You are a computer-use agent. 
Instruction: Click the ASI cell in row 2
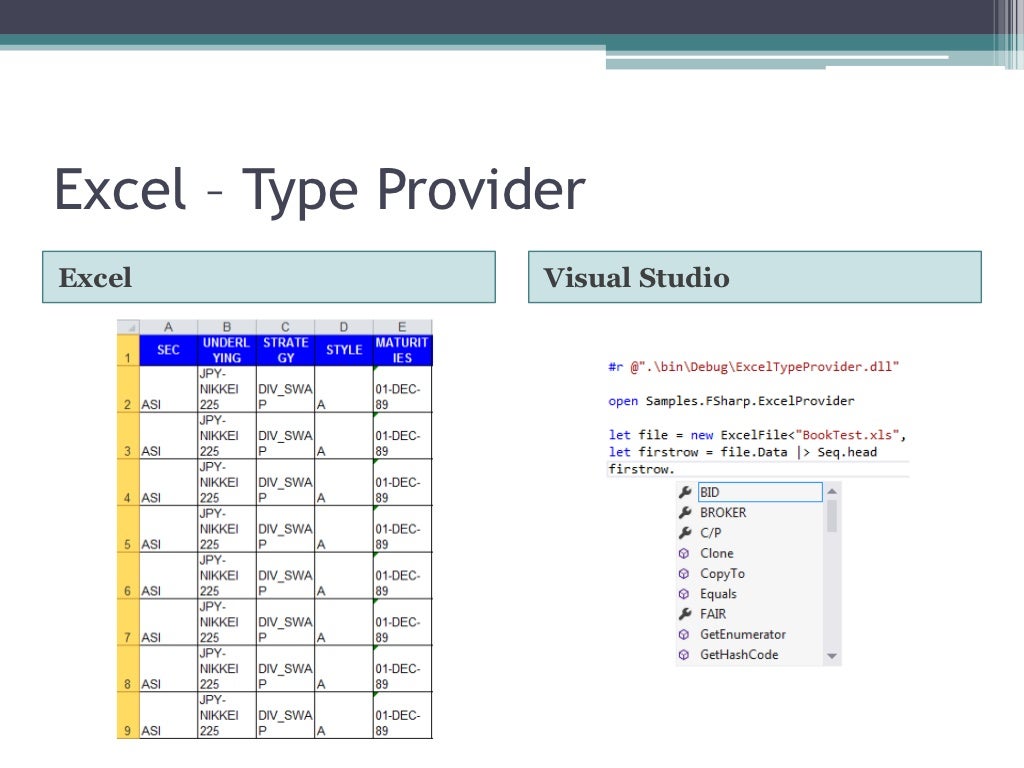(168, 389)
